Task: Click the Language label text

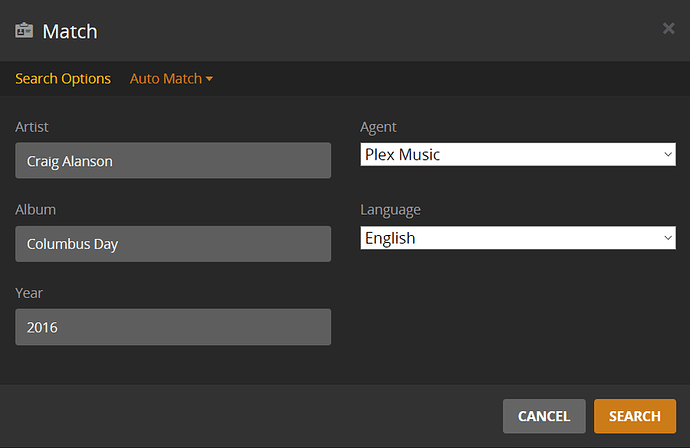Action: pyautogui.click(x=390, y=210)
